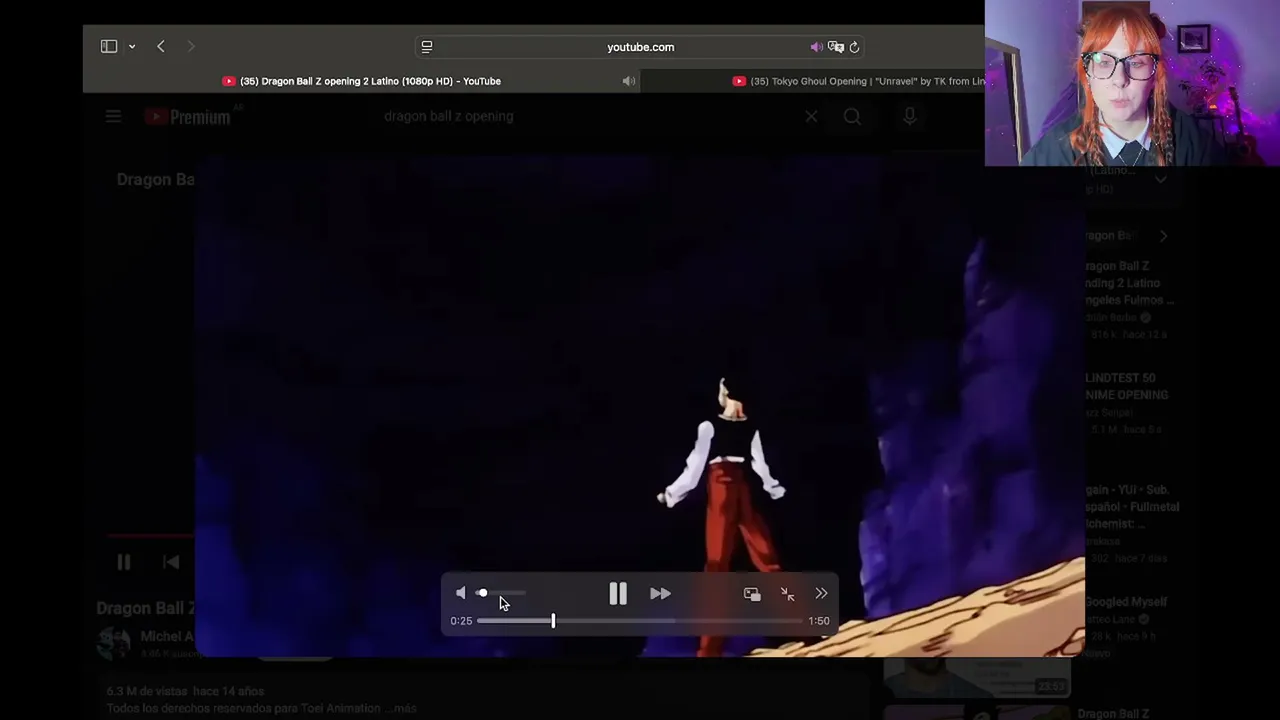The image size is (1280, 720).
Task: Click the search box containing 'dragon ball z opening'
Action: click(585, 116)
